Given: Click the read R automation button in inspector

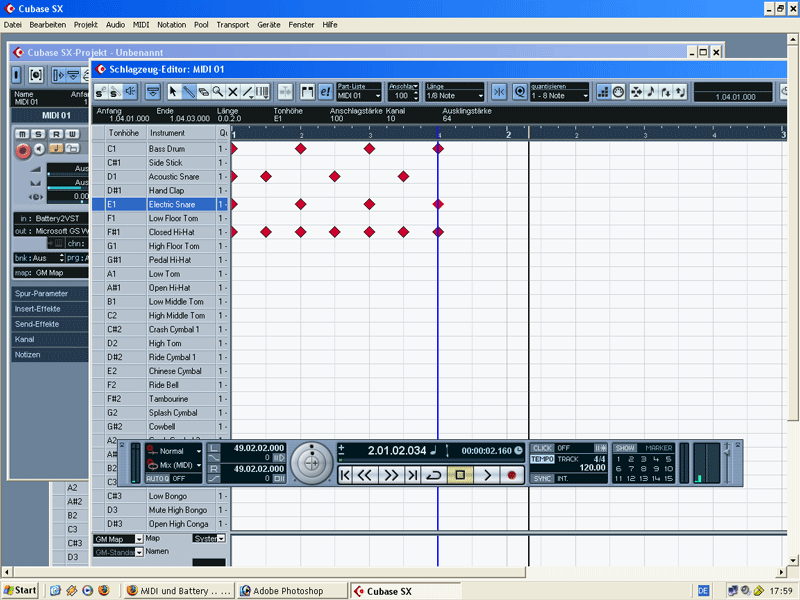Looking at the screenshot, I should coord(56,134).
